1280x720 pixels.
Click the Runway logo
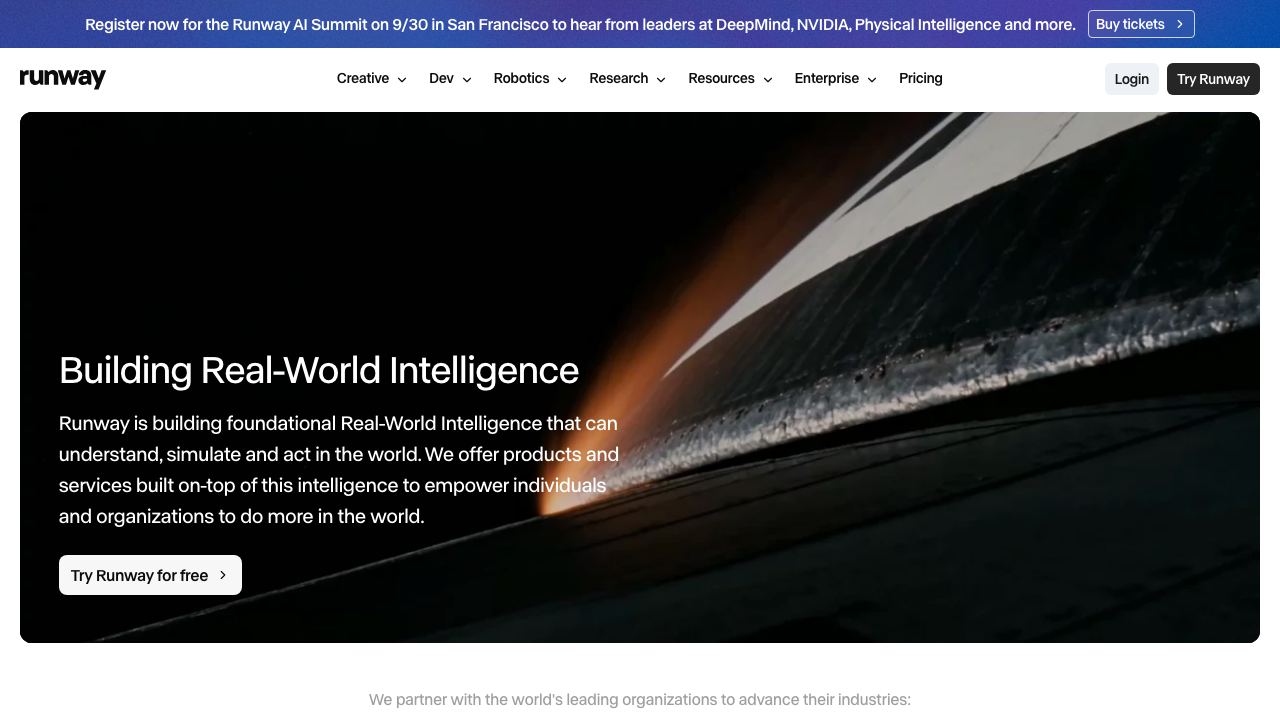coord(63,78)
